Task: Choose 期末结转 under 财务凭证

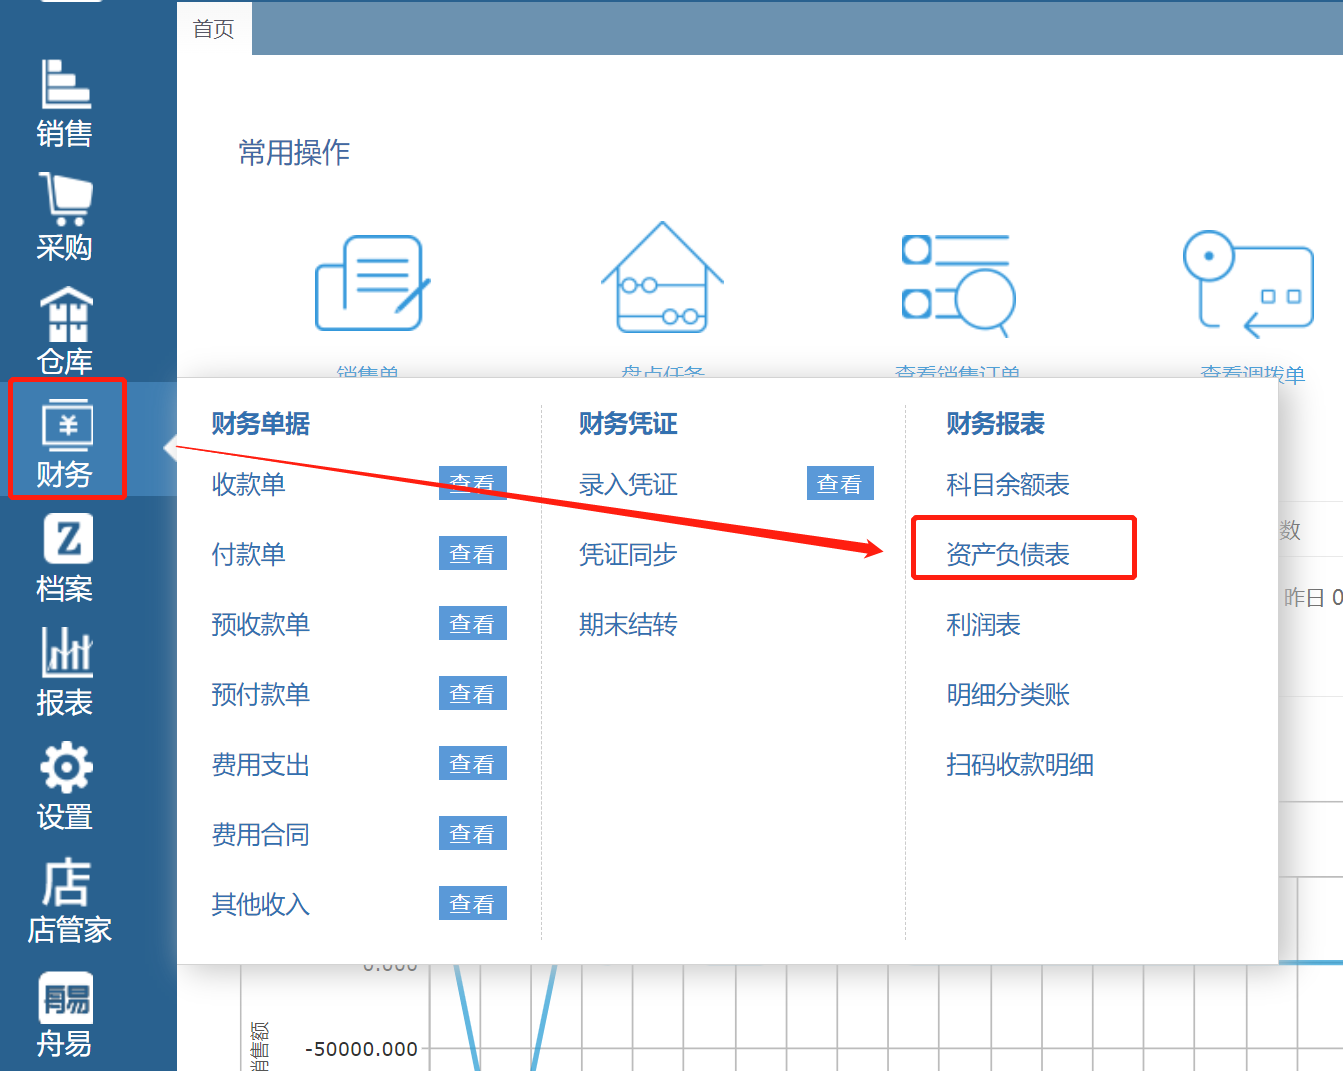Action: 628,624
